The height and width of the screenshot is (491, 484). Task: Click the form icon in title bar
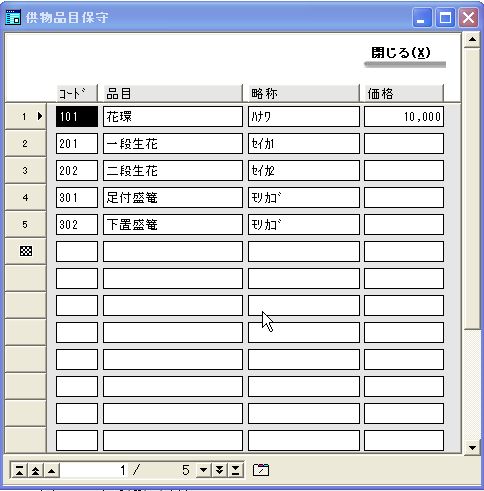pyautogui.click(x=13, y=17)
